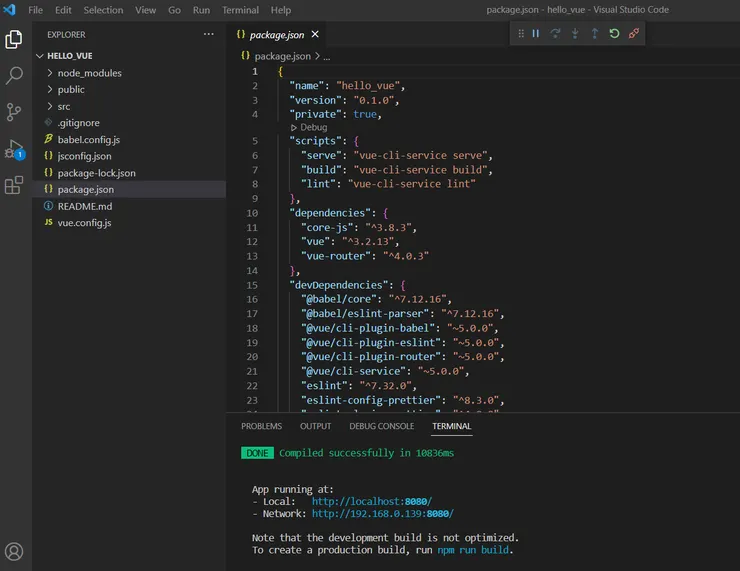
Task: Open the localhost:8080 link in terminal
Action: click(x=372, y=501)
